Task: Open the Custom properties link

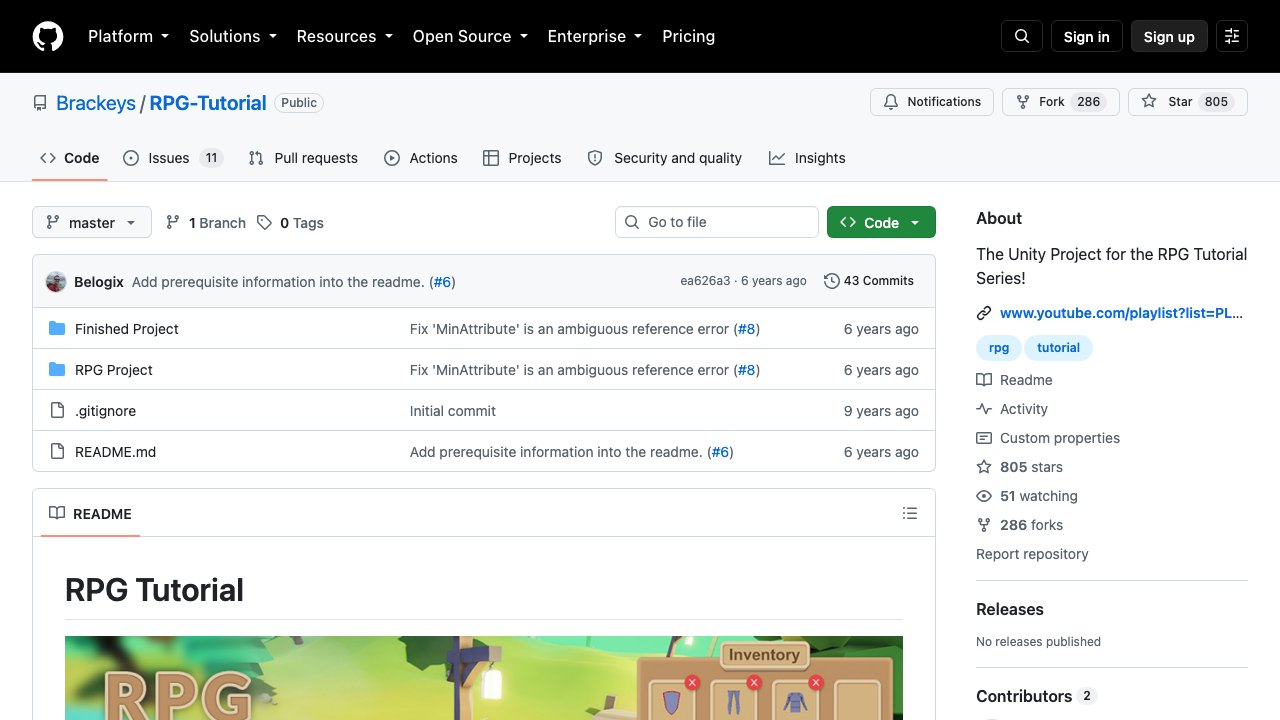Action: pos(1048,438)
